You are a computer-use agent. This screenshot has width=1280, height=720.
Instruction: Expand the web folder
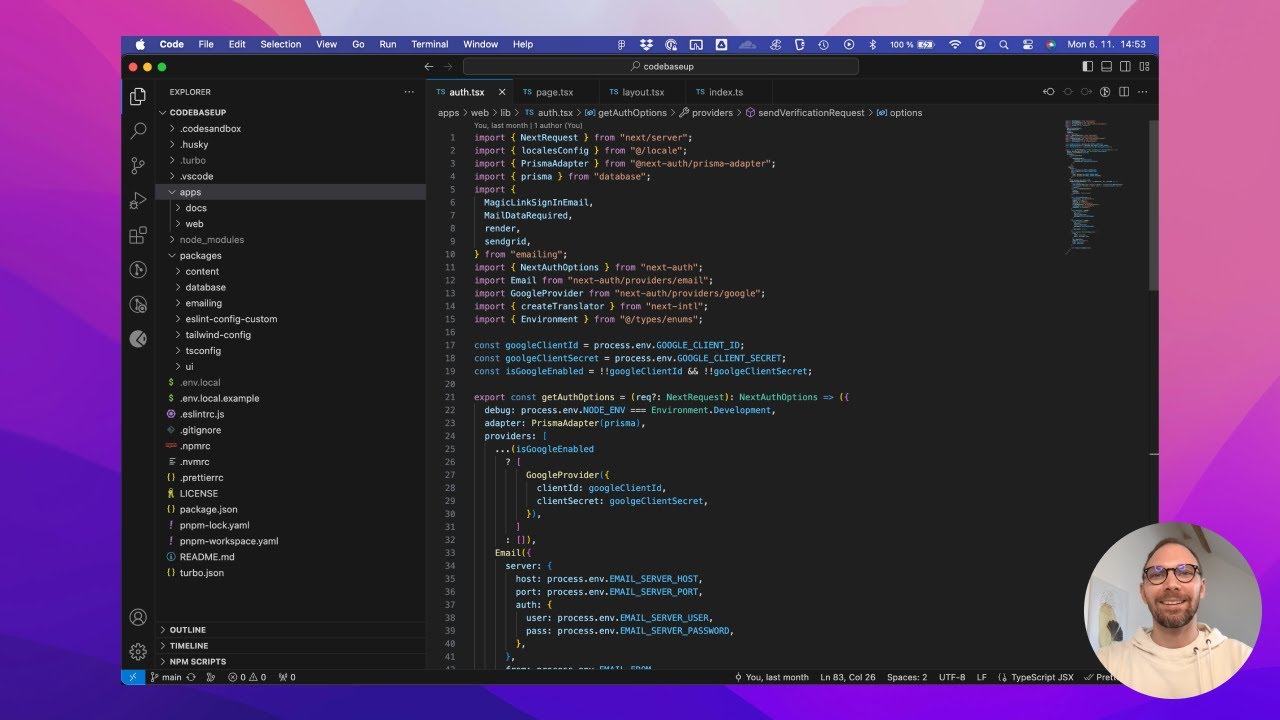point(290,224)
